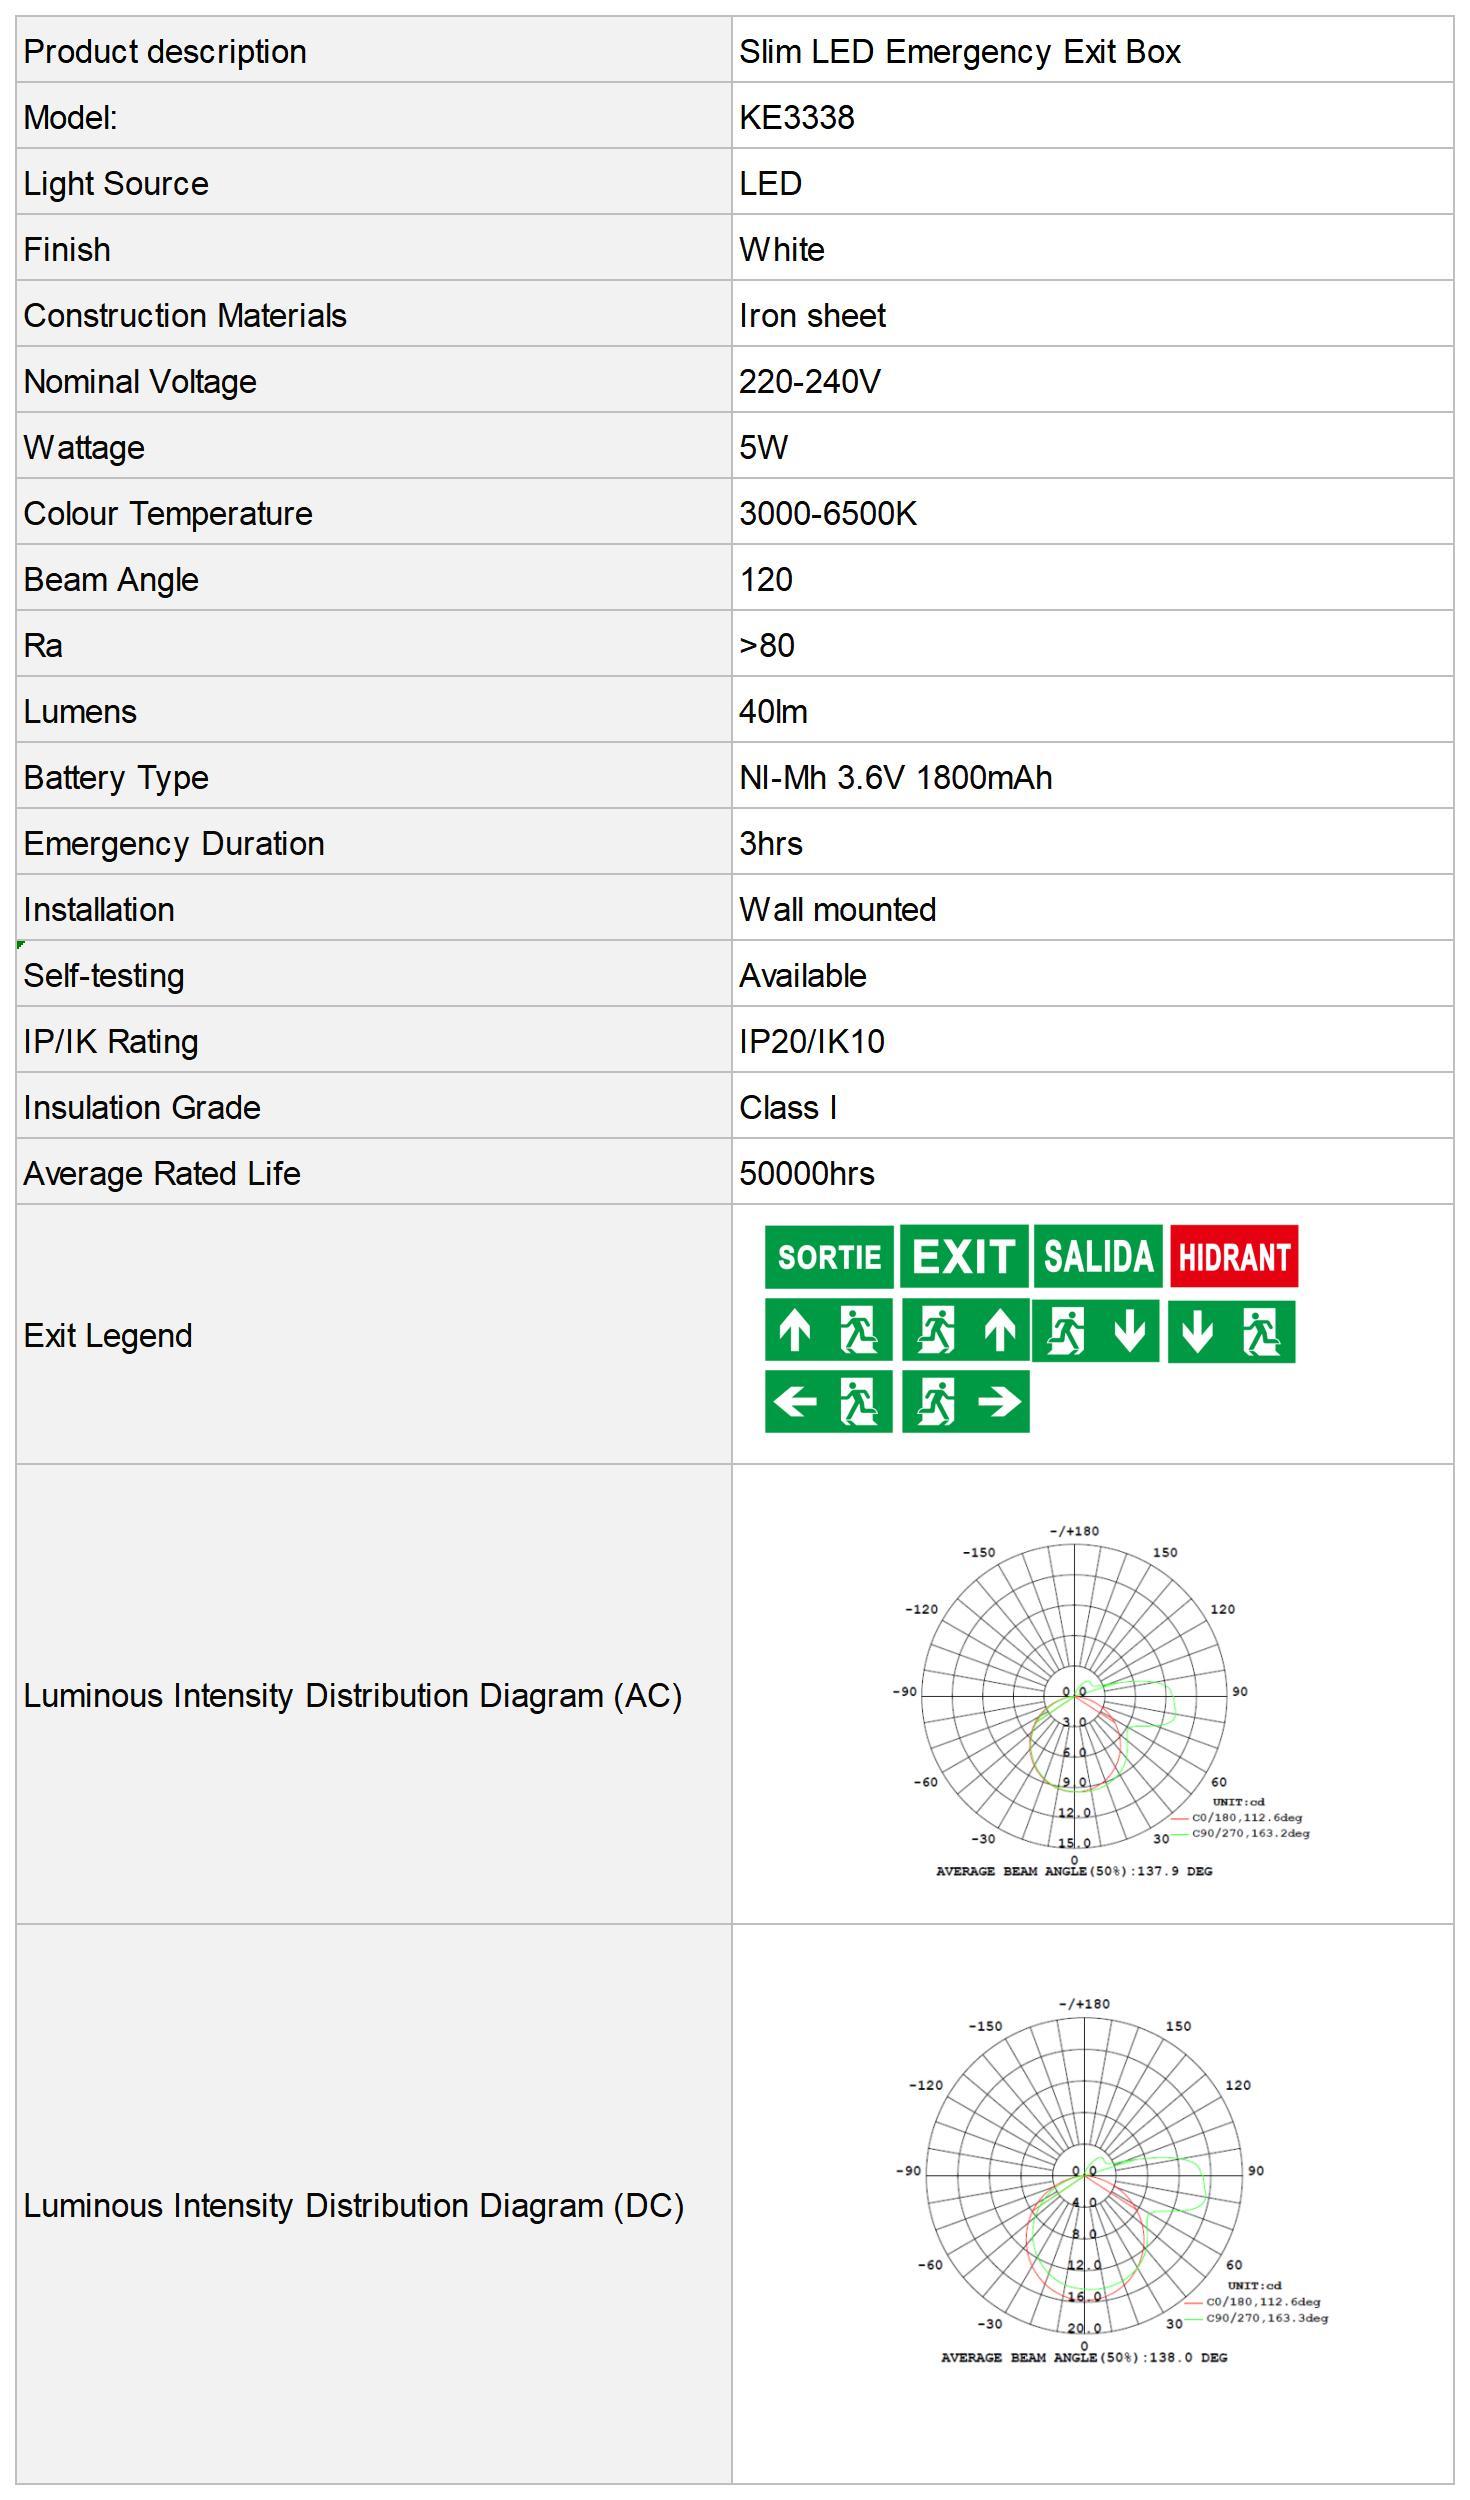Click the 'IP/IK Rating' label
The image size is (1470, 2500).
coord(111,1041)
